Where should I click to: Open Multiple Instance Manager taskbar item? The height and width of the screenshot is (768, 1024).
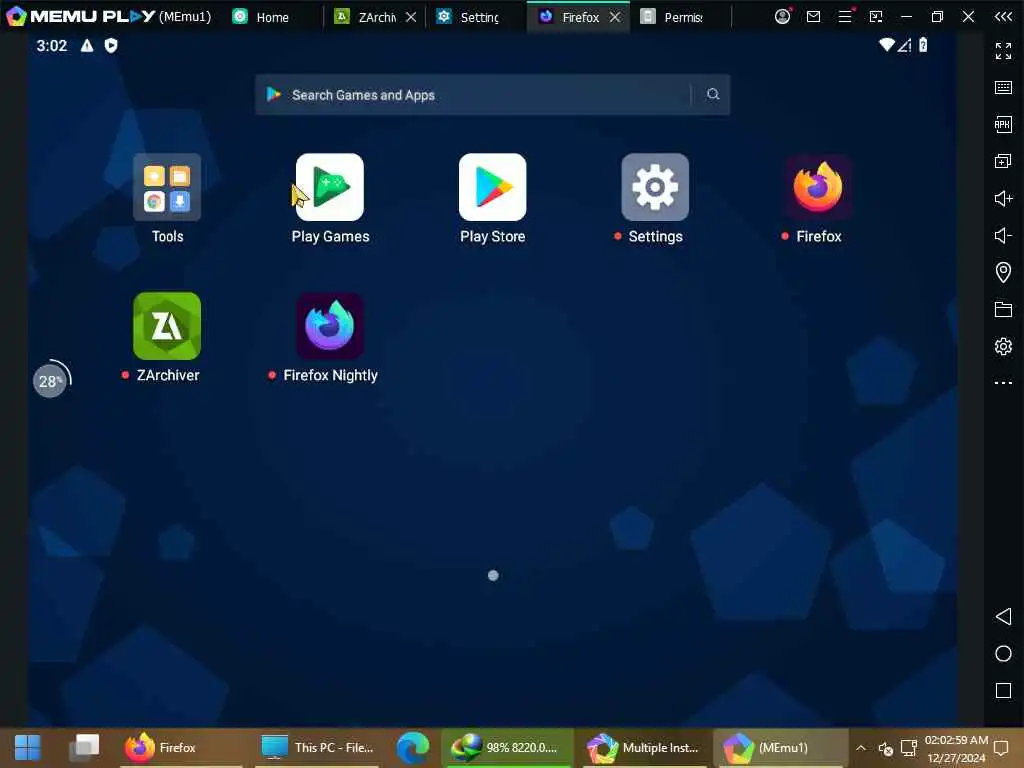pyautogui.click(x=644, y=748)
